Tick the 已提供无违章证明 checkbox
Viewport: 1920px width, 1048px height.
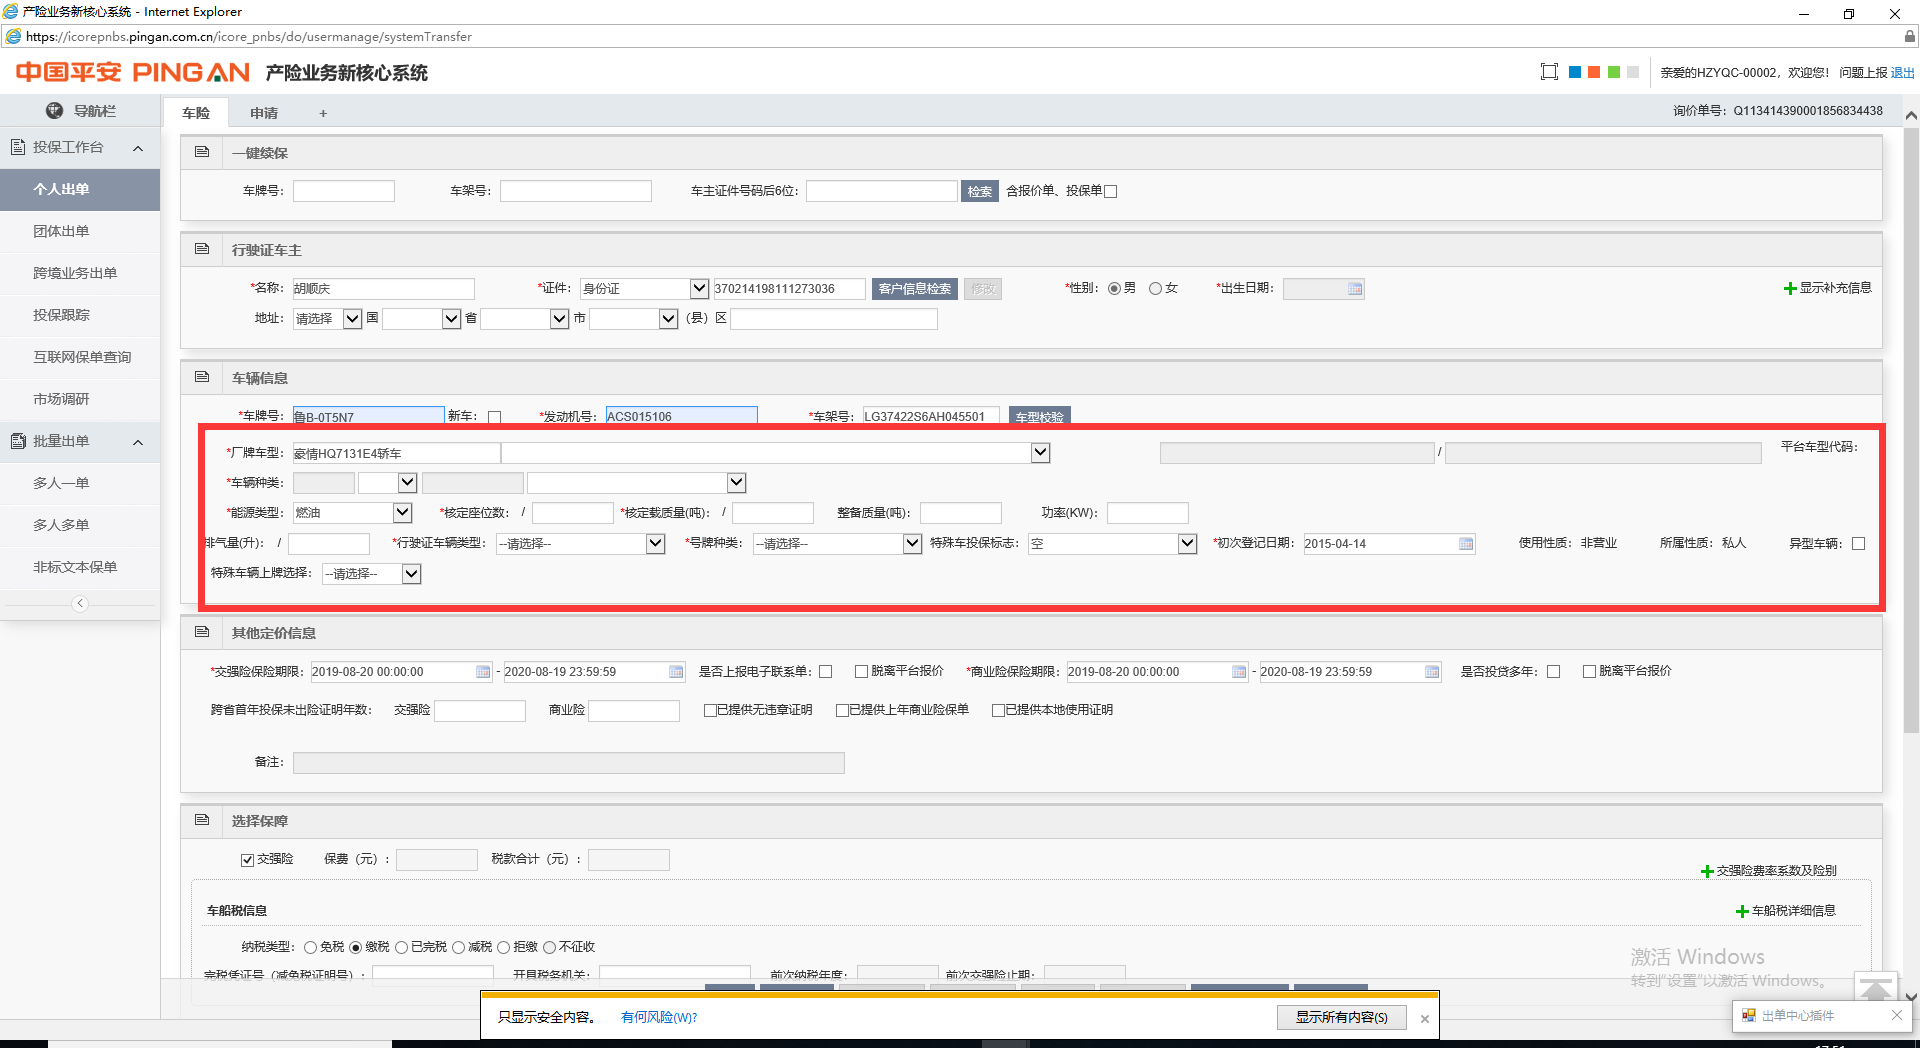pos(710,710)
